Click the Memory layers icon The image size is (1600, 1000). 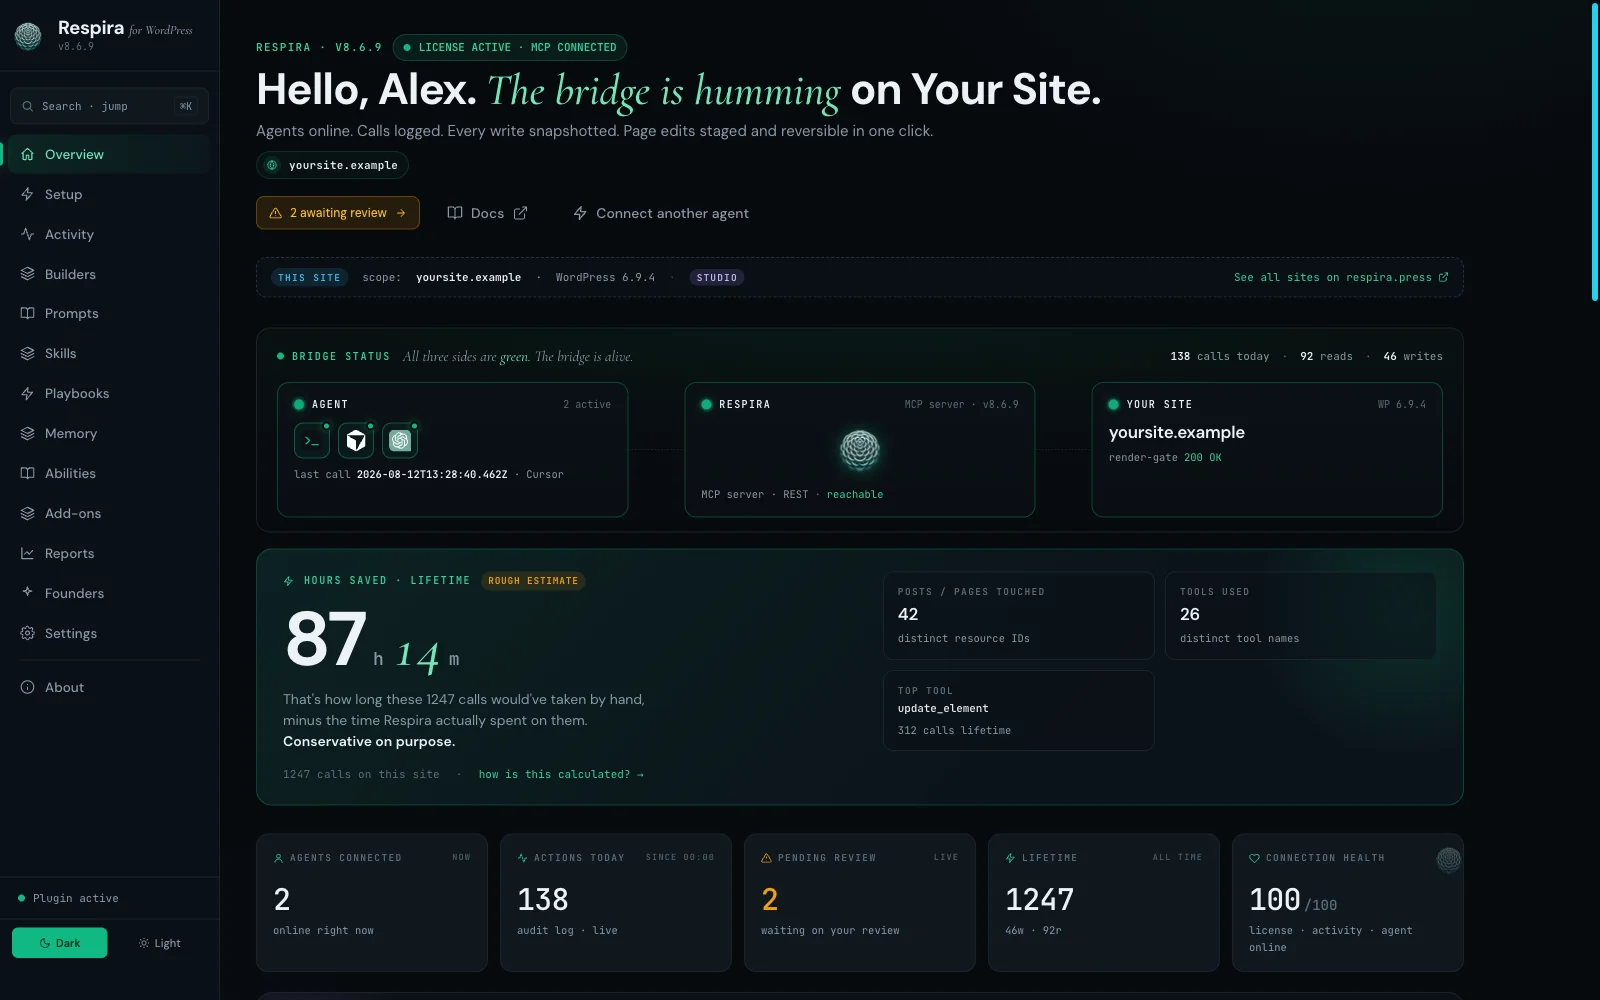click(x=27, y=433)
